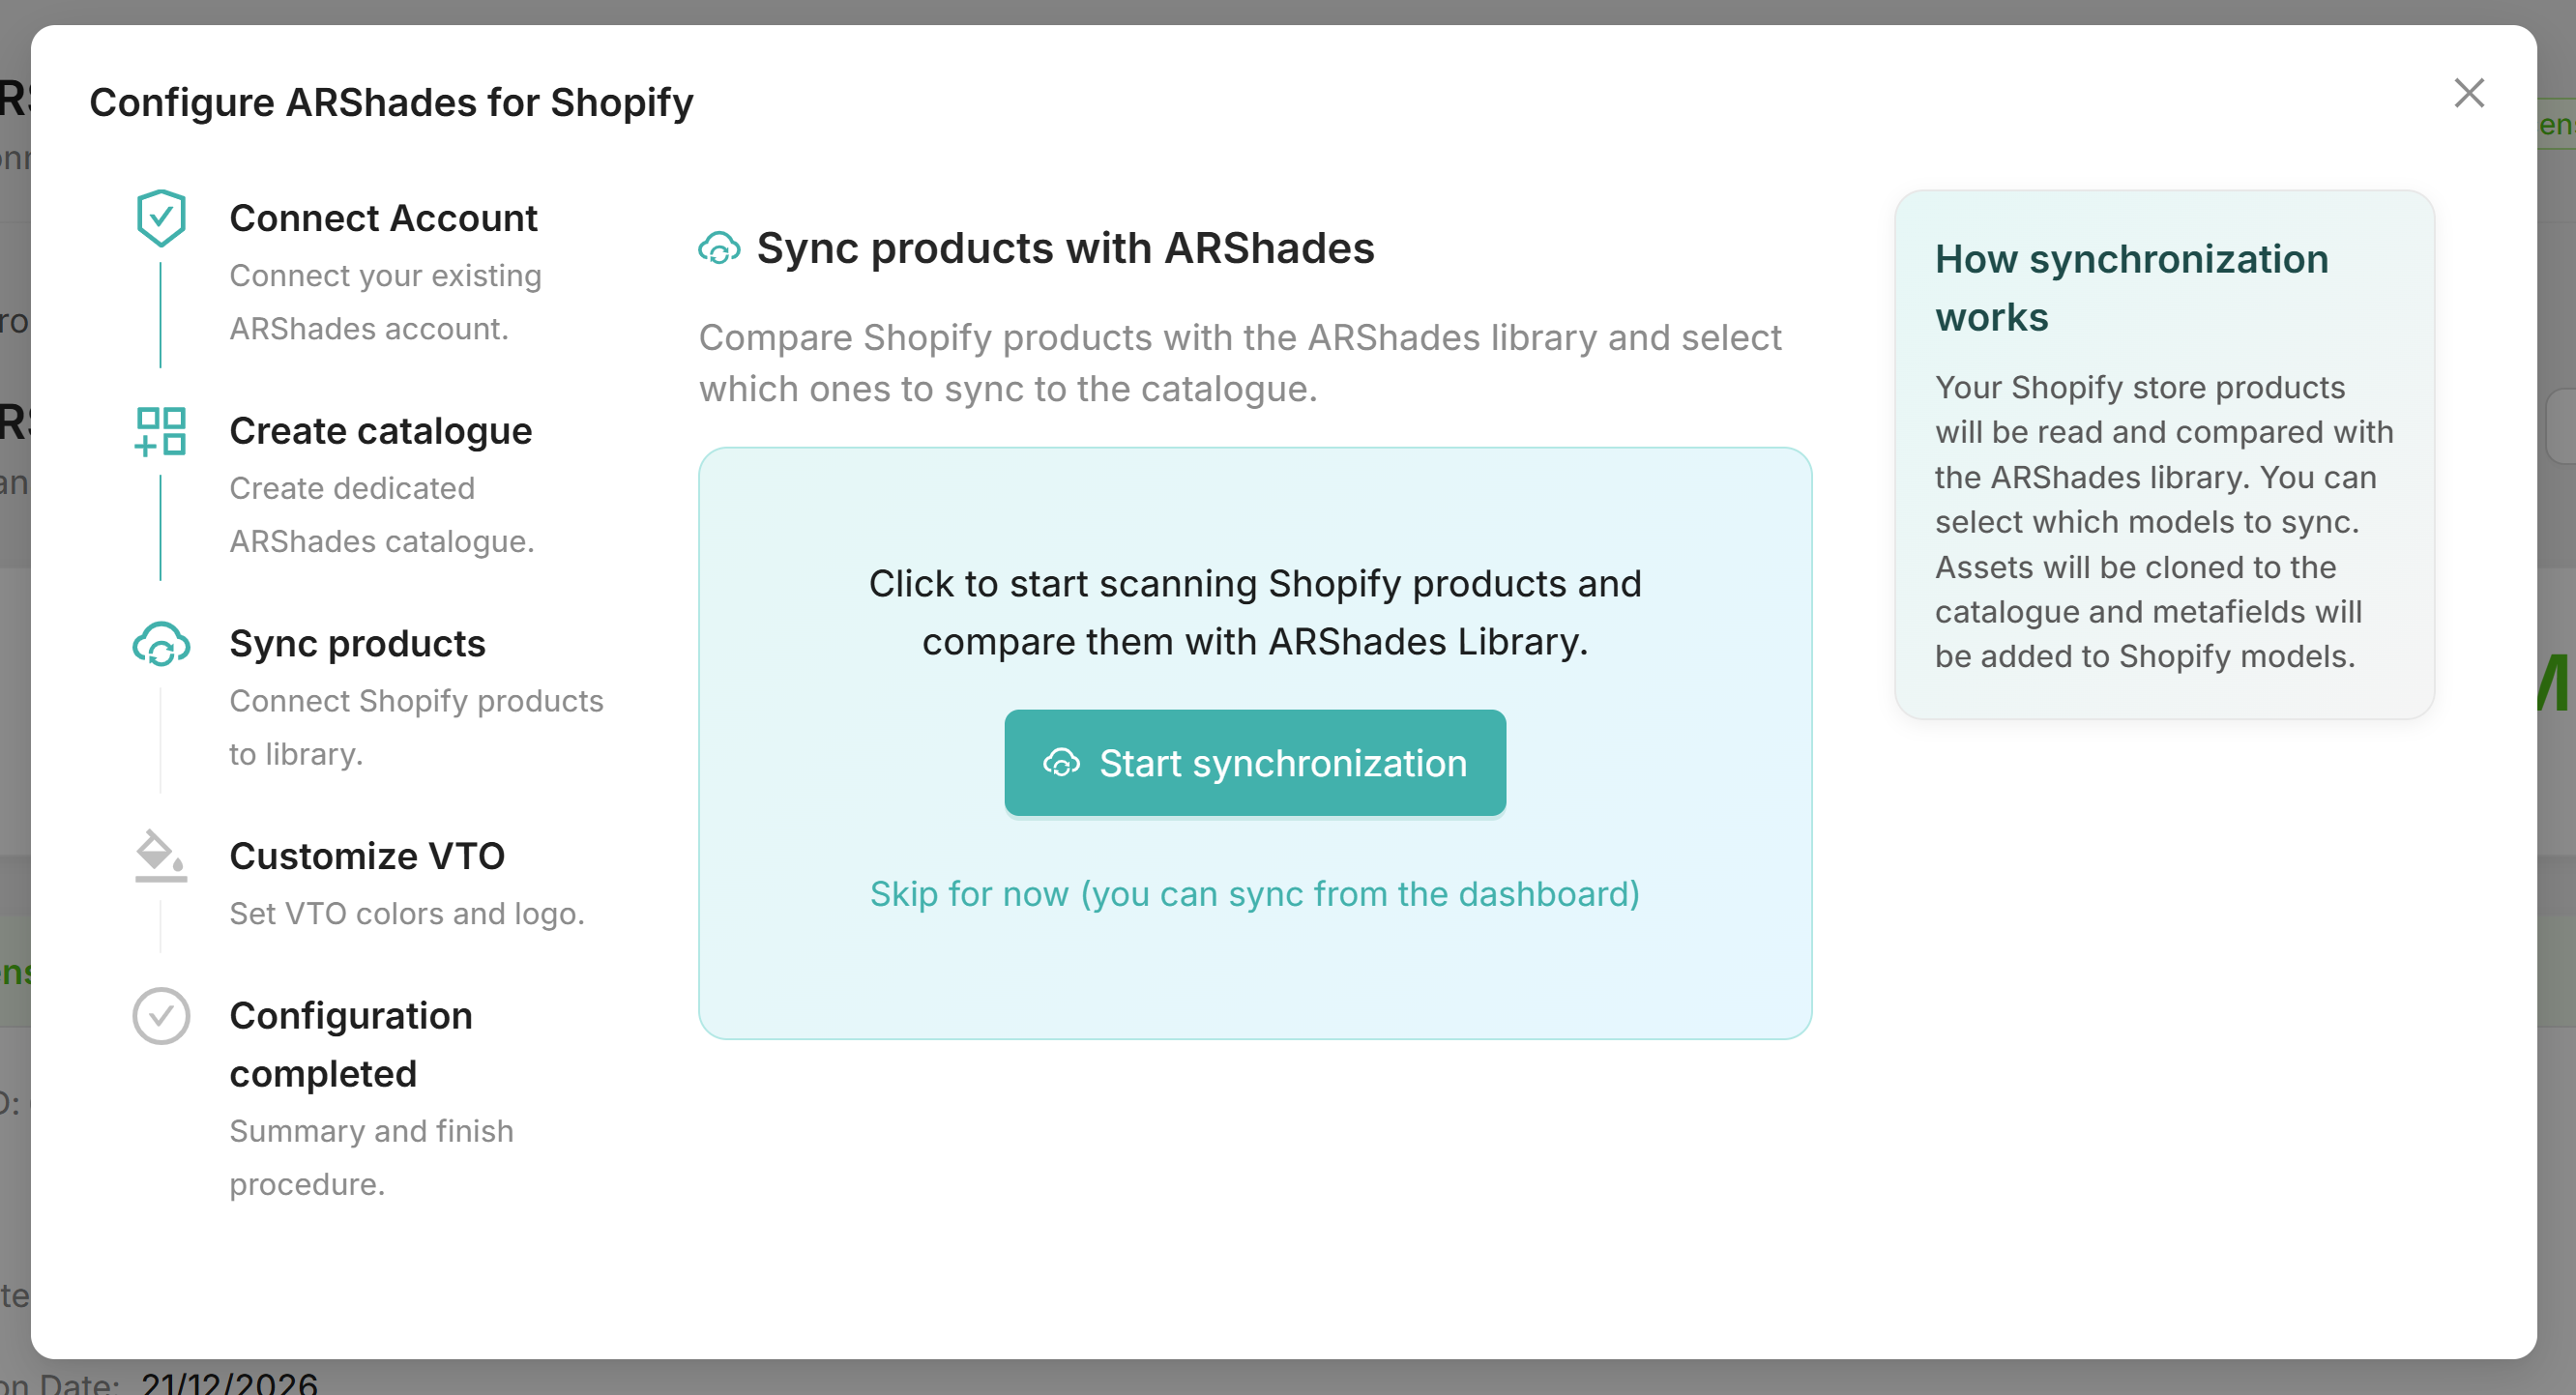Click the Set VTO colors and logo description

tap(407, 913)
